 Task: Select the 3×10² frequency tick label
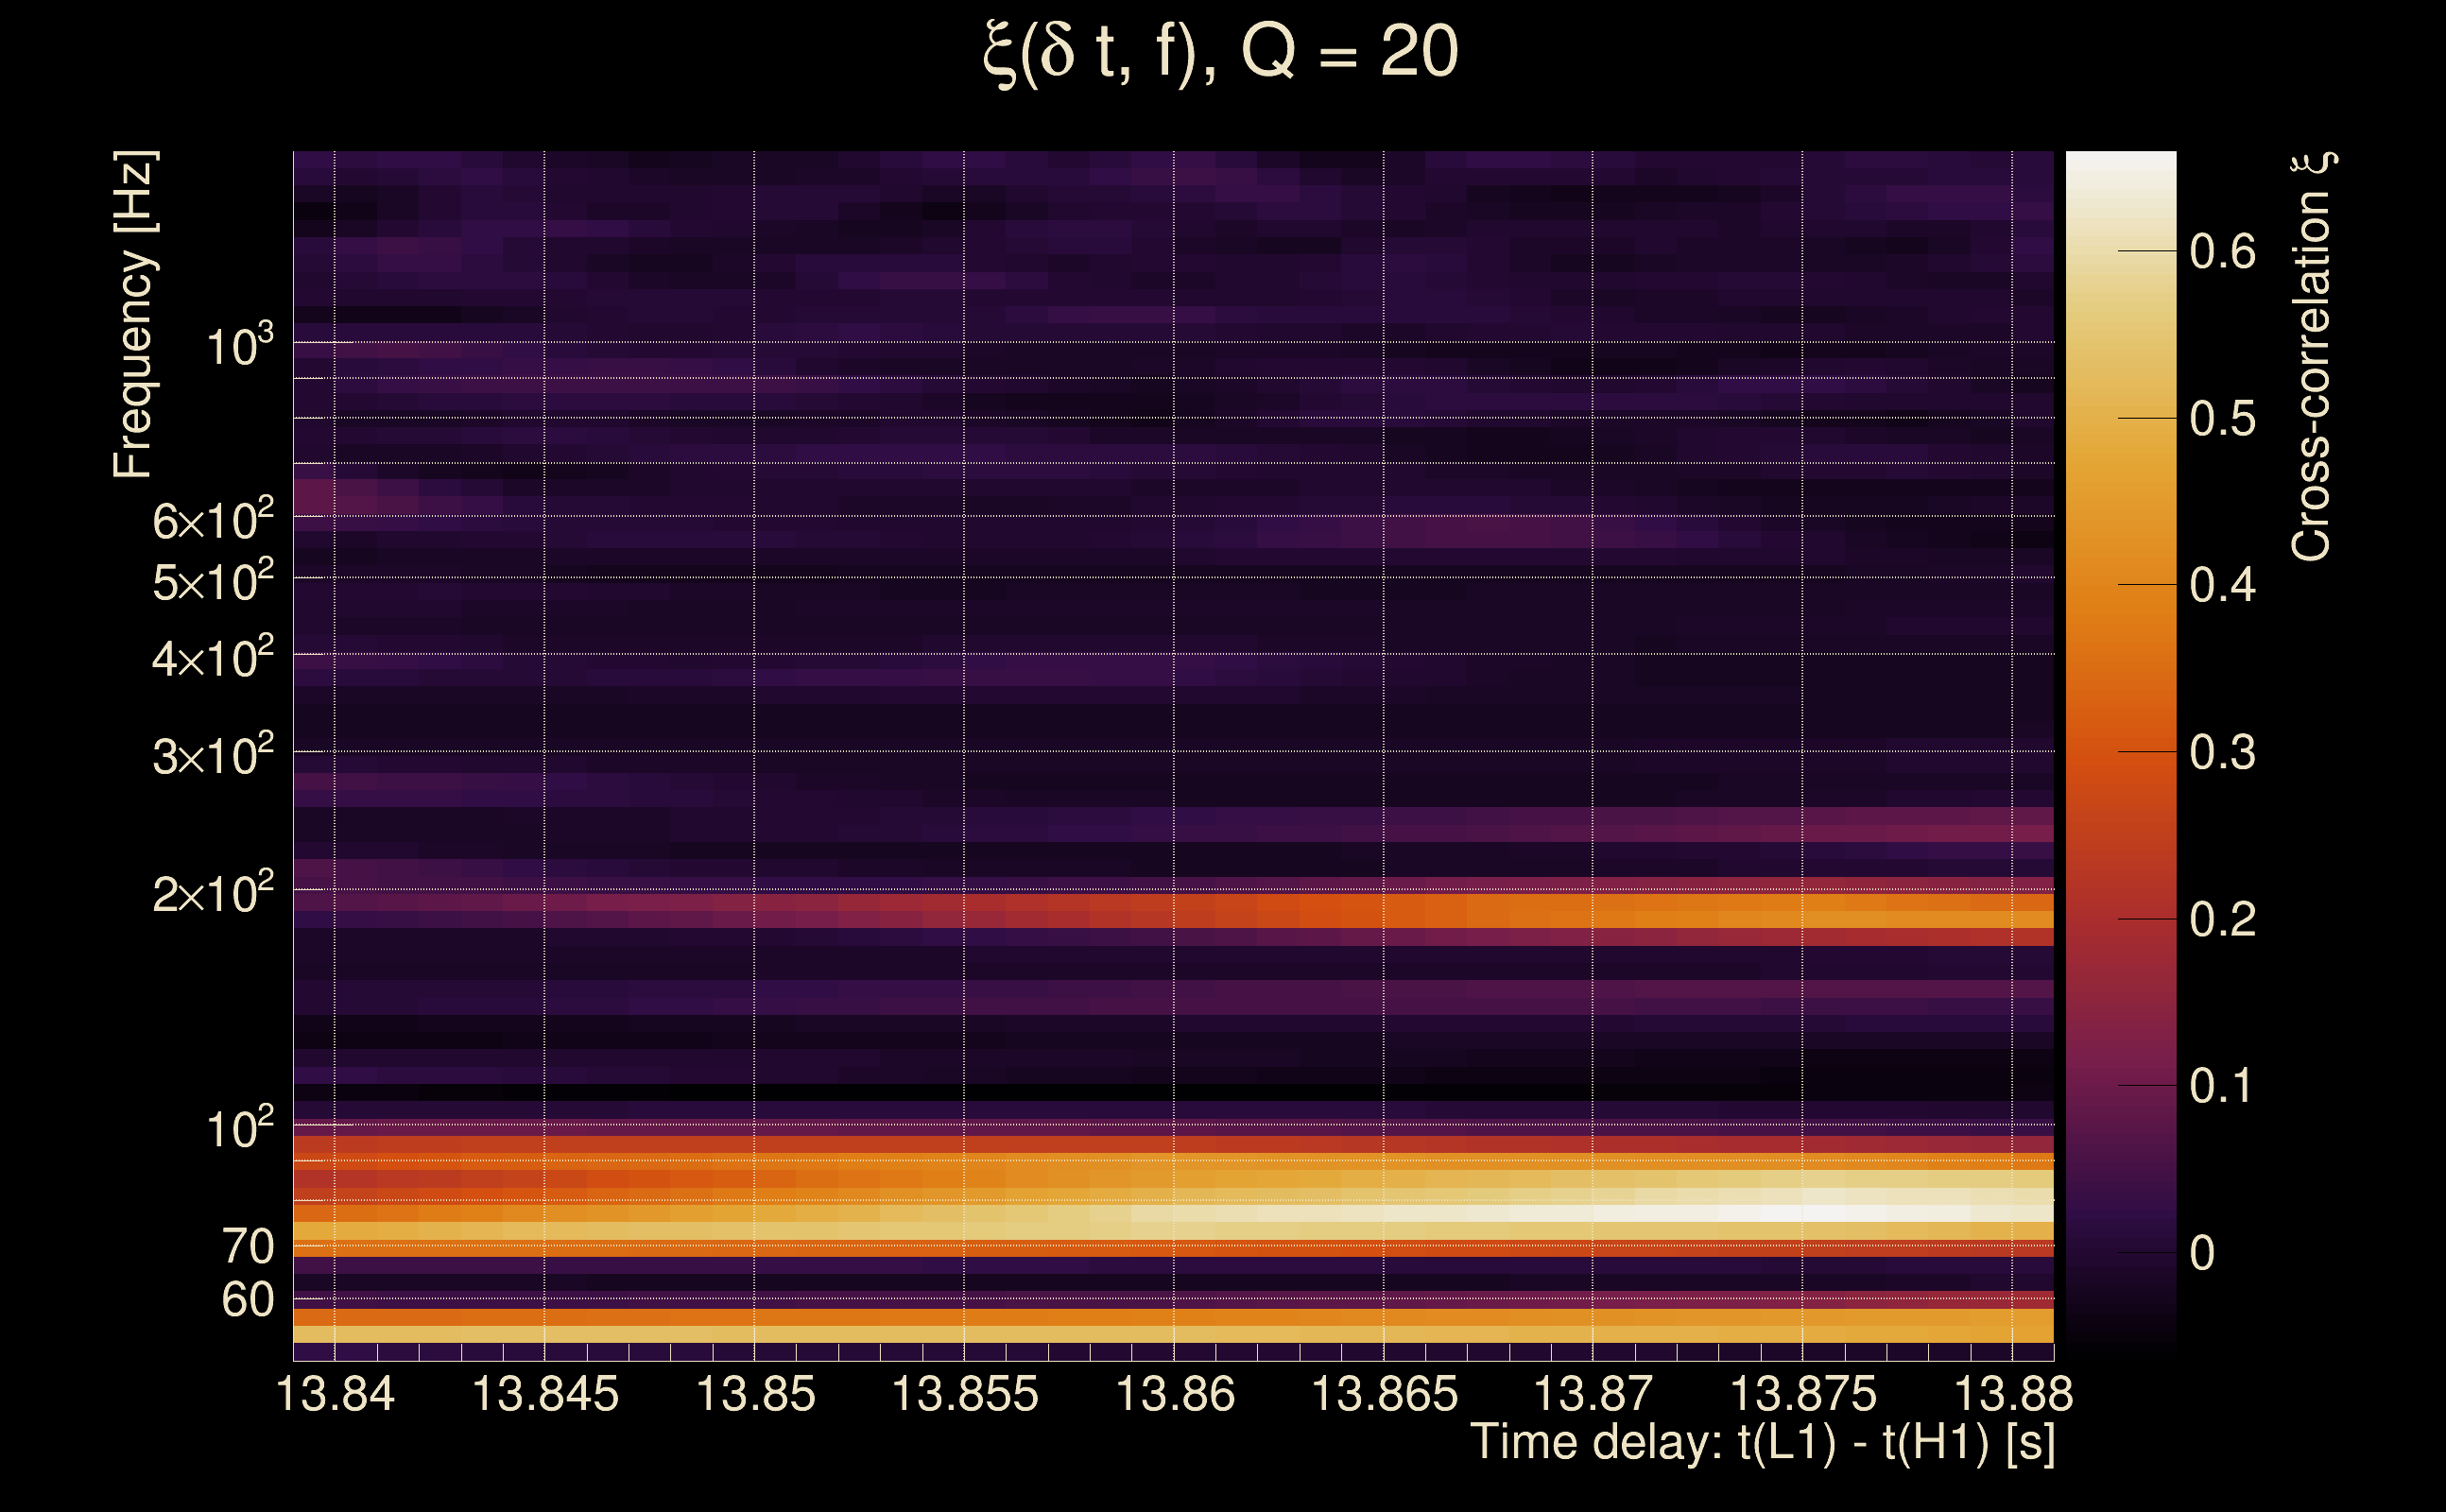[212, 756]
